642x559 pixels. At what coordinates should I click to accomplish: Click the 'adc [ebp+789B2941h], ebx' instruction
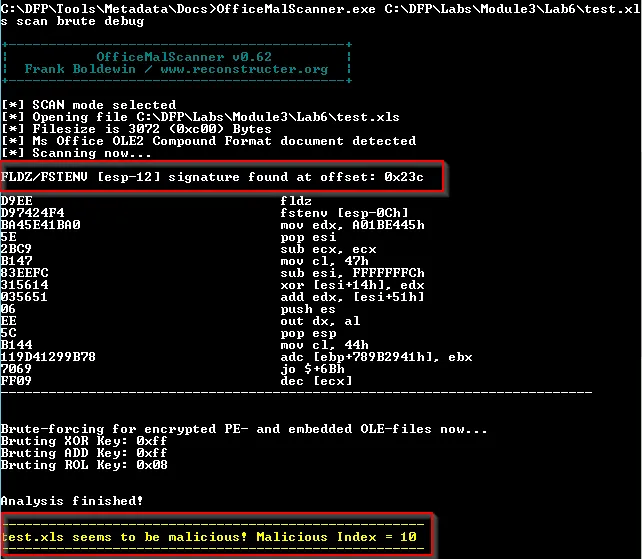pyautogui.click(x=377, y=357)
